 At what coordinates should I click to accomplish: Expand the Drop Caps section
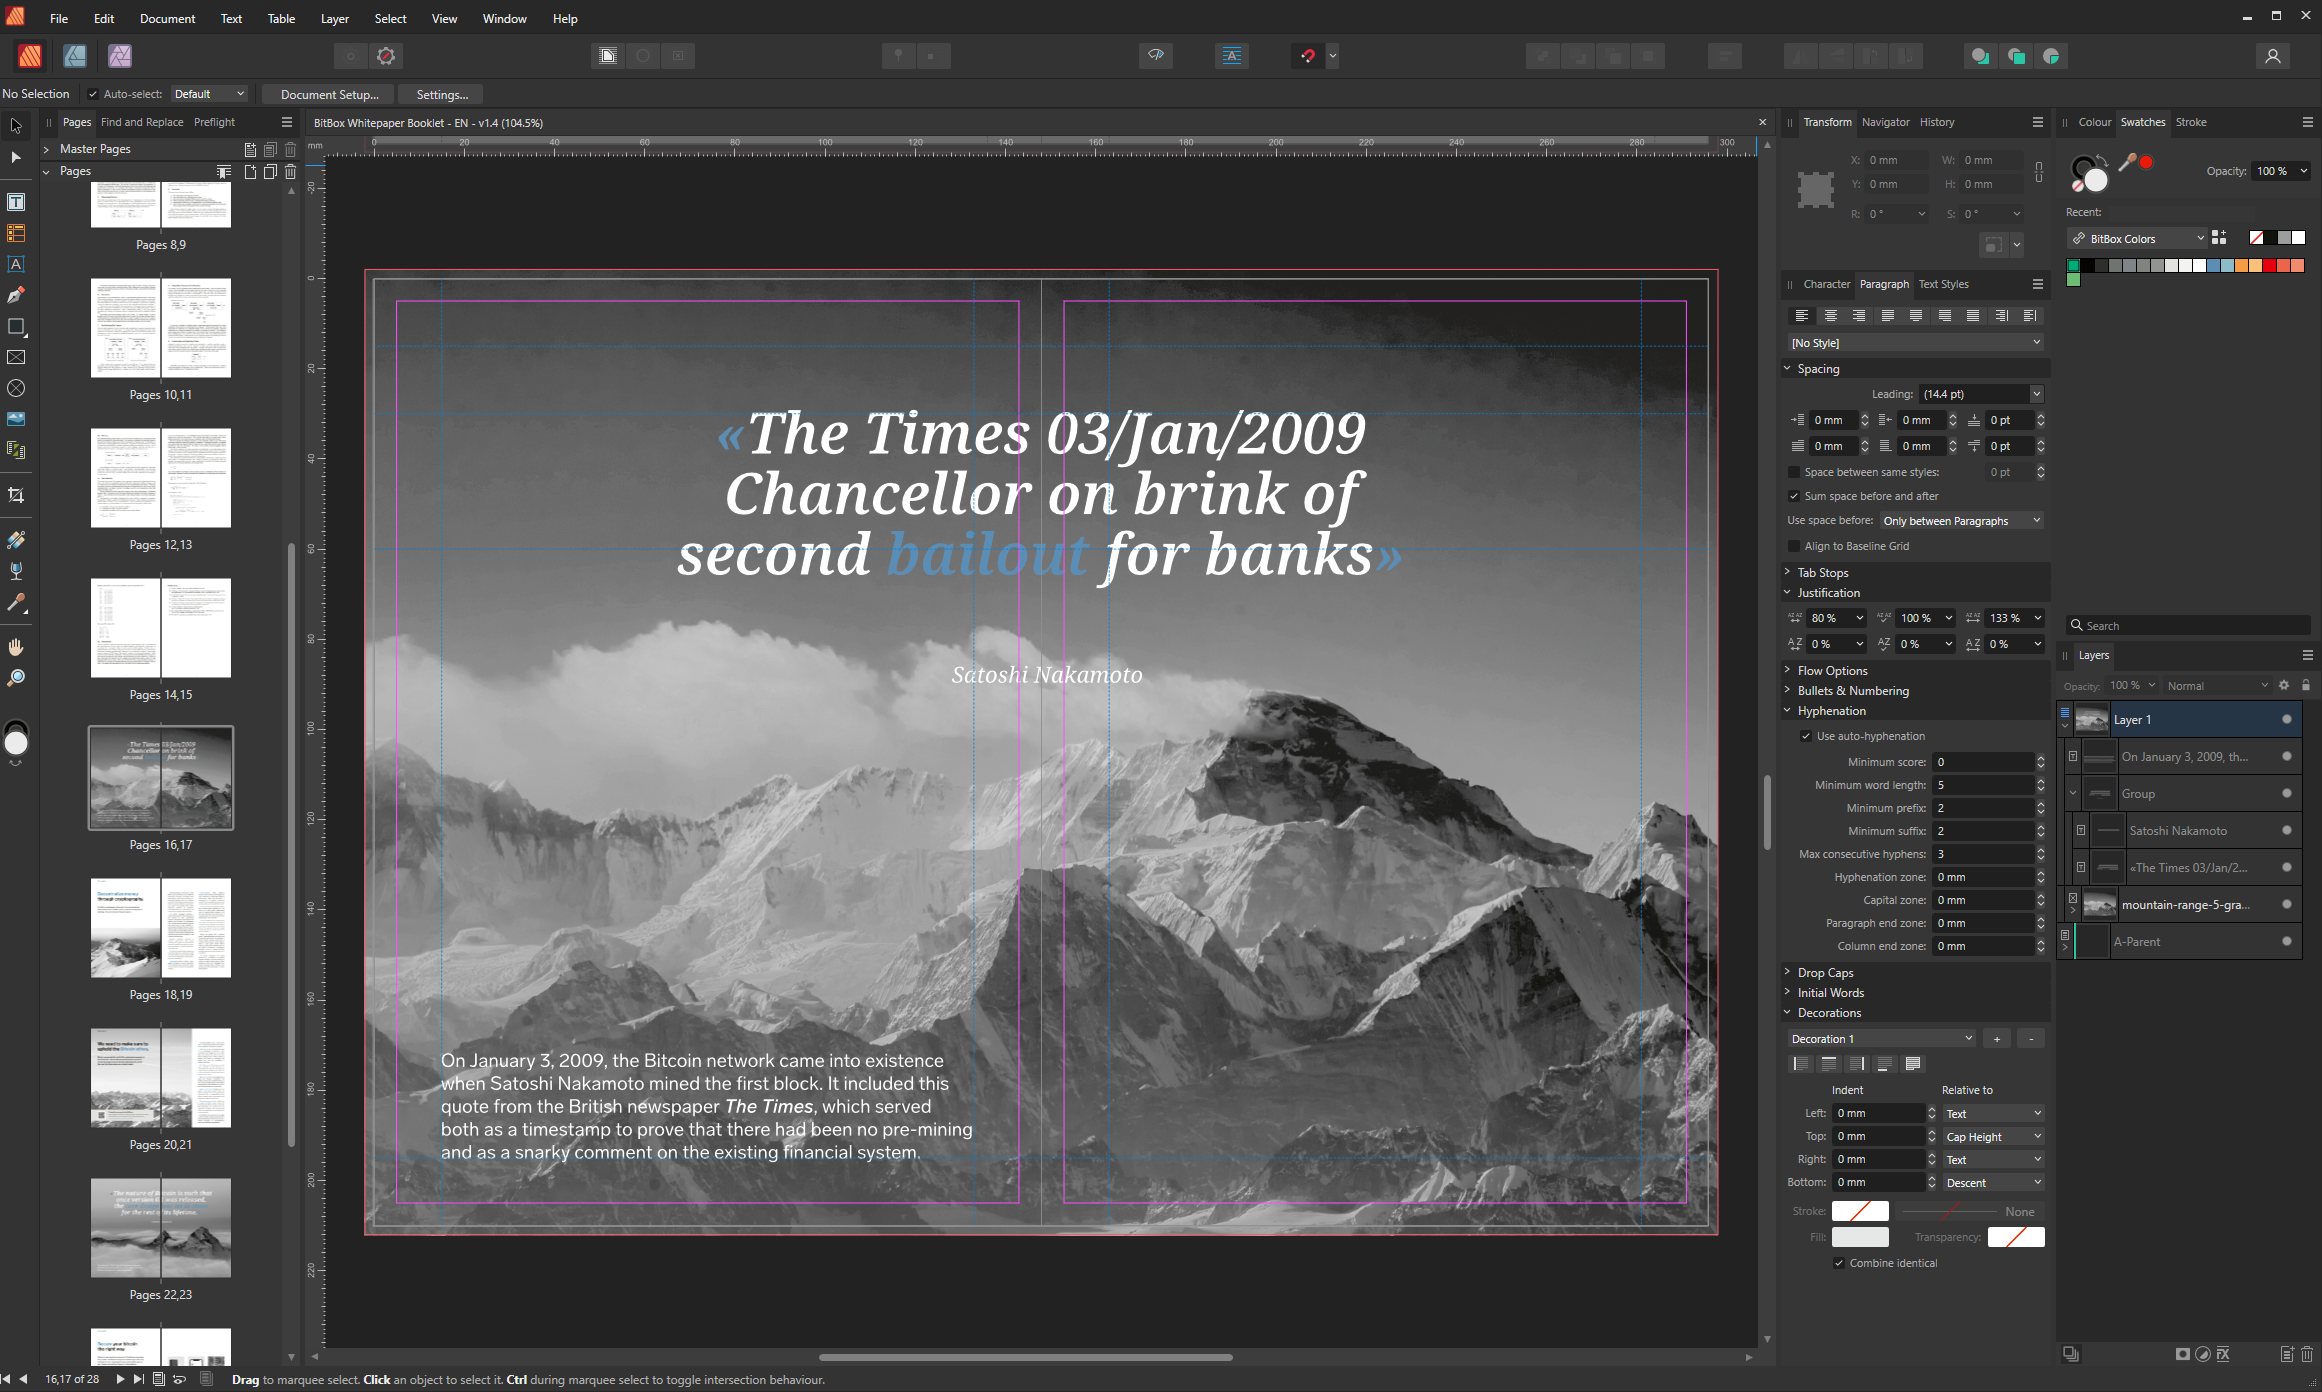1787,972
